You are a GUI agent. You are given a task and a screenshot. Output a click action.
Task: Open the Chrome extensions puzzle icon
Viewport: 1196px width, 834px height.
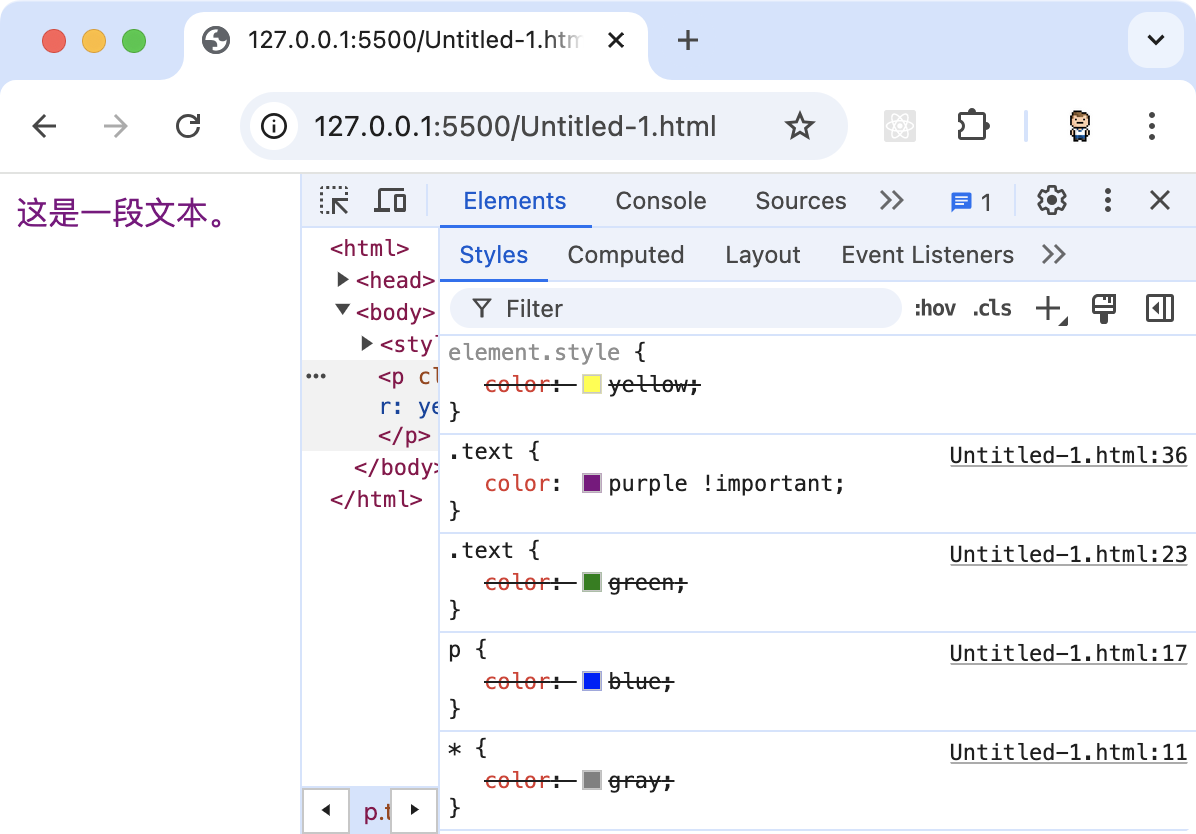point(972,126)
